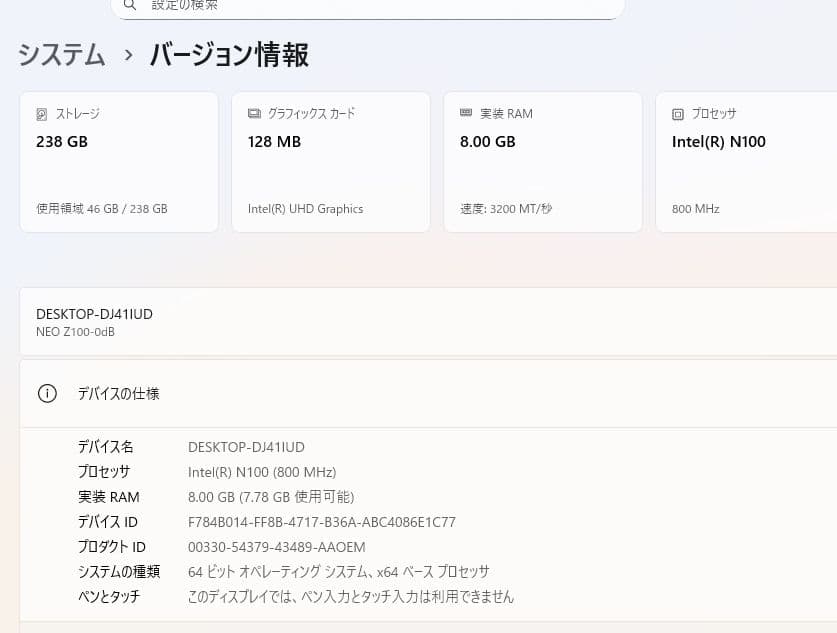The width and height of the screenshot is (837, 633).
Task: Open the Intel(R) UHD Graphics card panel
Action: pyautogui.click(x=330, y=161)
